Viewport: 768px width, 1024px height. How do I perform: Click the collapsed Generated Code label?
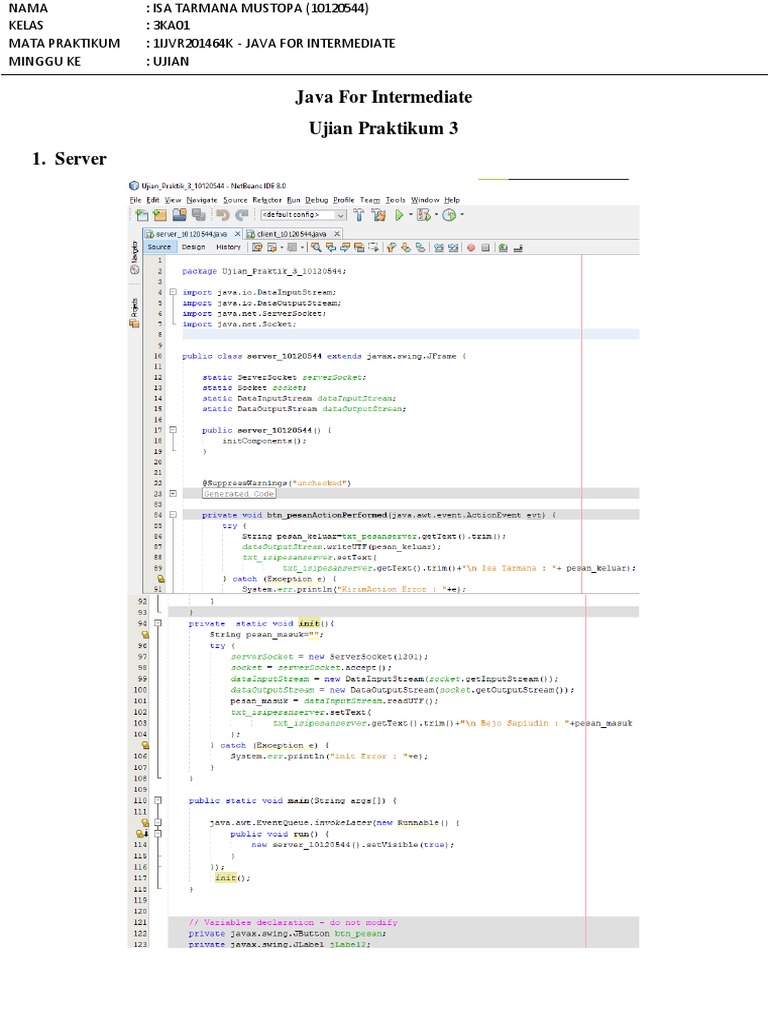(238, 493)
